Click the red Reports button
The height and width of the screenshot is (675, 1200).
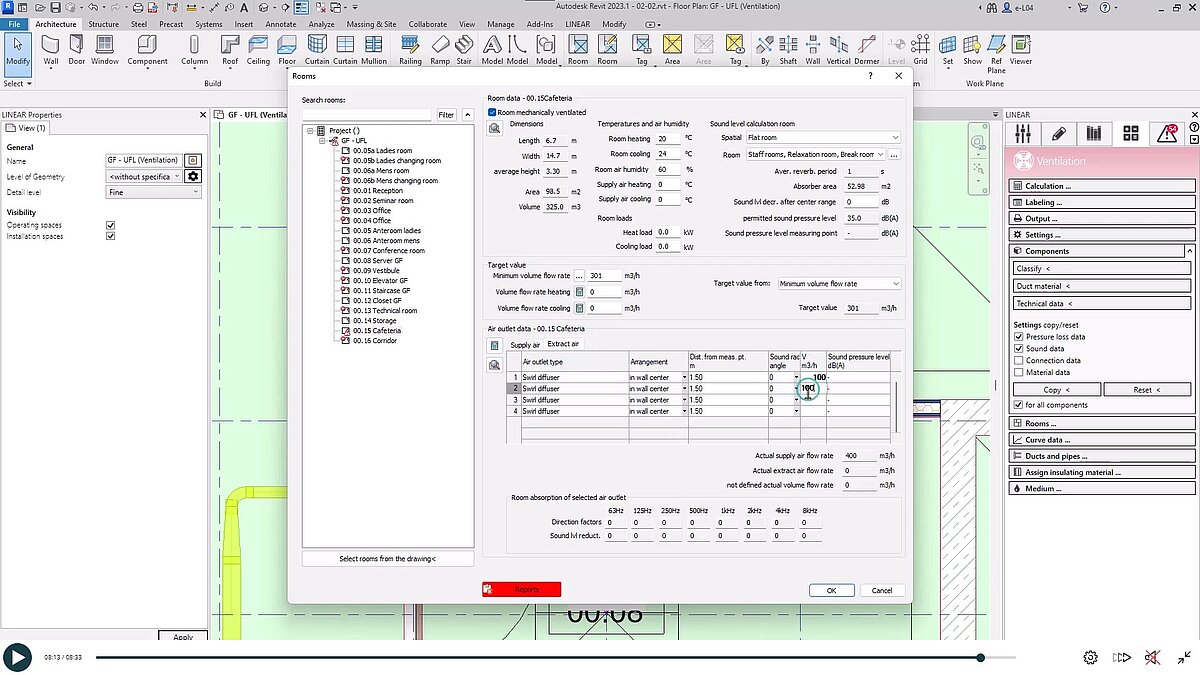click(519, 590)
